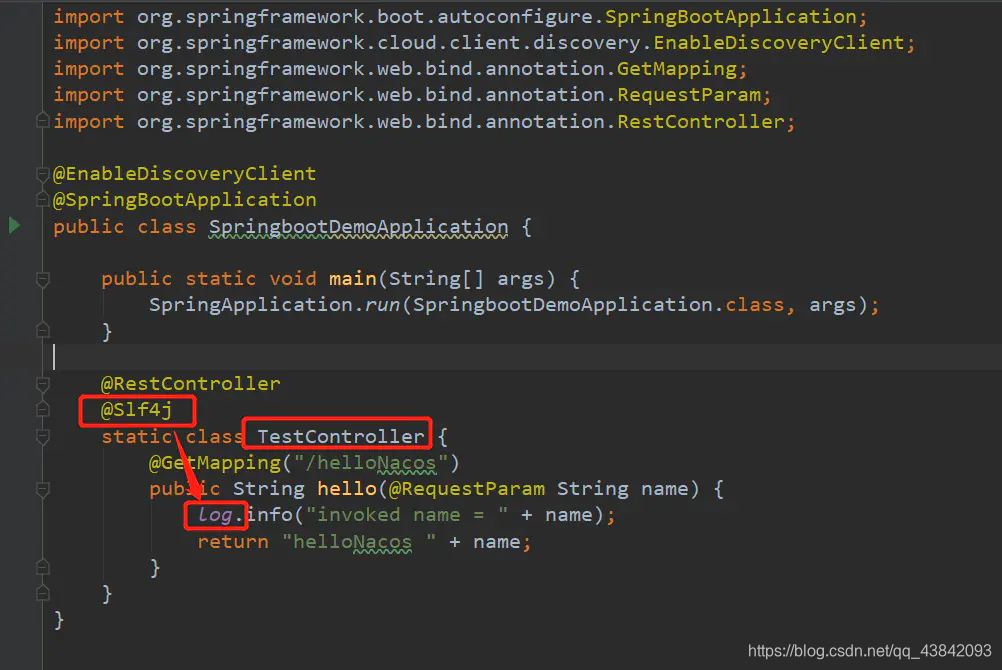
Task: Click the fold marker next to @SpringBootApplication
Action: 43,199
